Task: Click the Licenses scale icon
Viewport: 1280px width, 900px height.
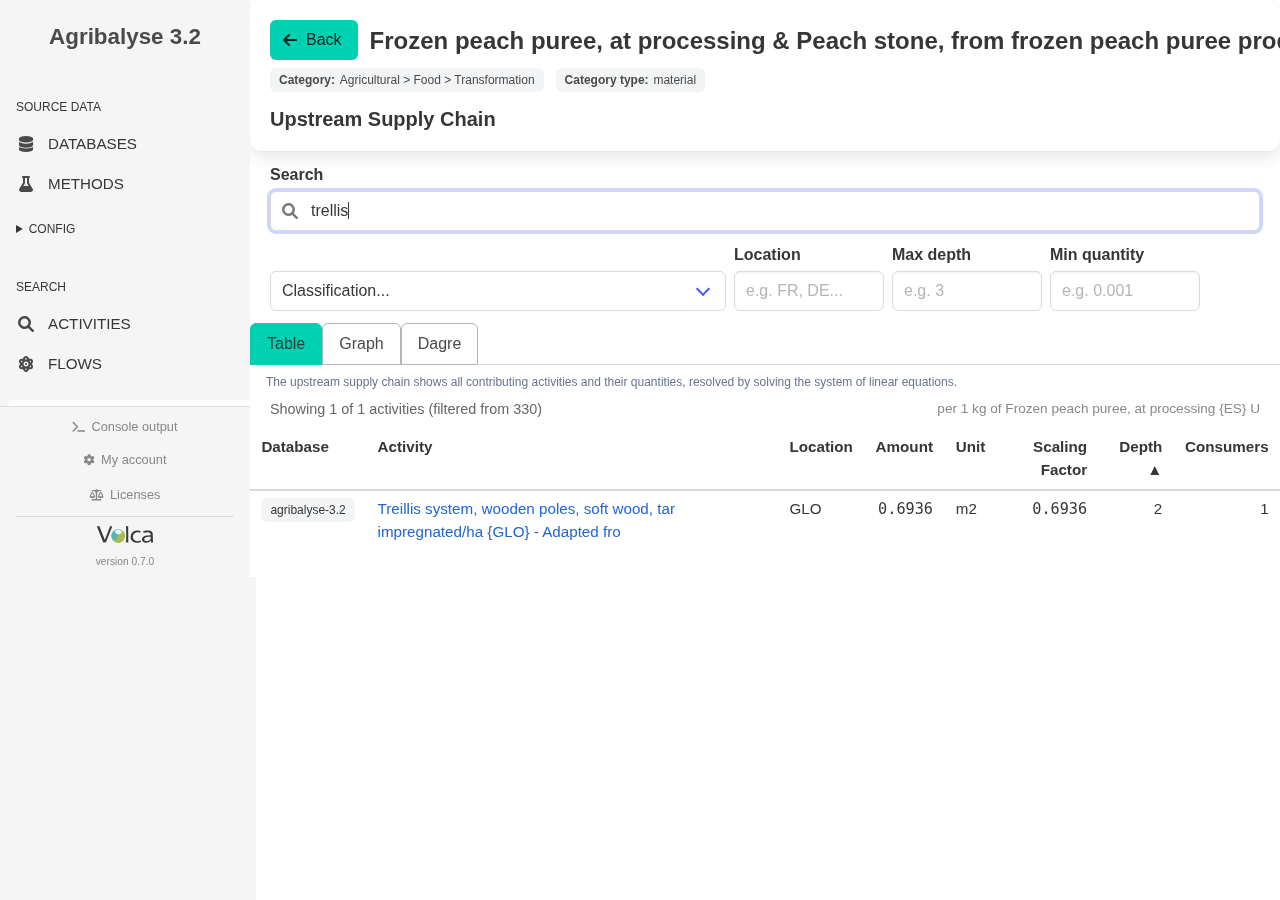Action: (x=96, y=495)
